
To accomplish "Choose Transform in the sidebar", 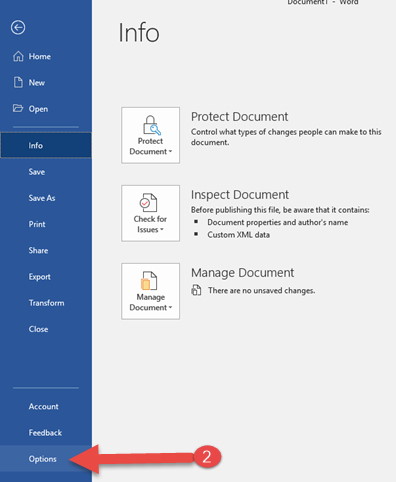I will 46,303.
